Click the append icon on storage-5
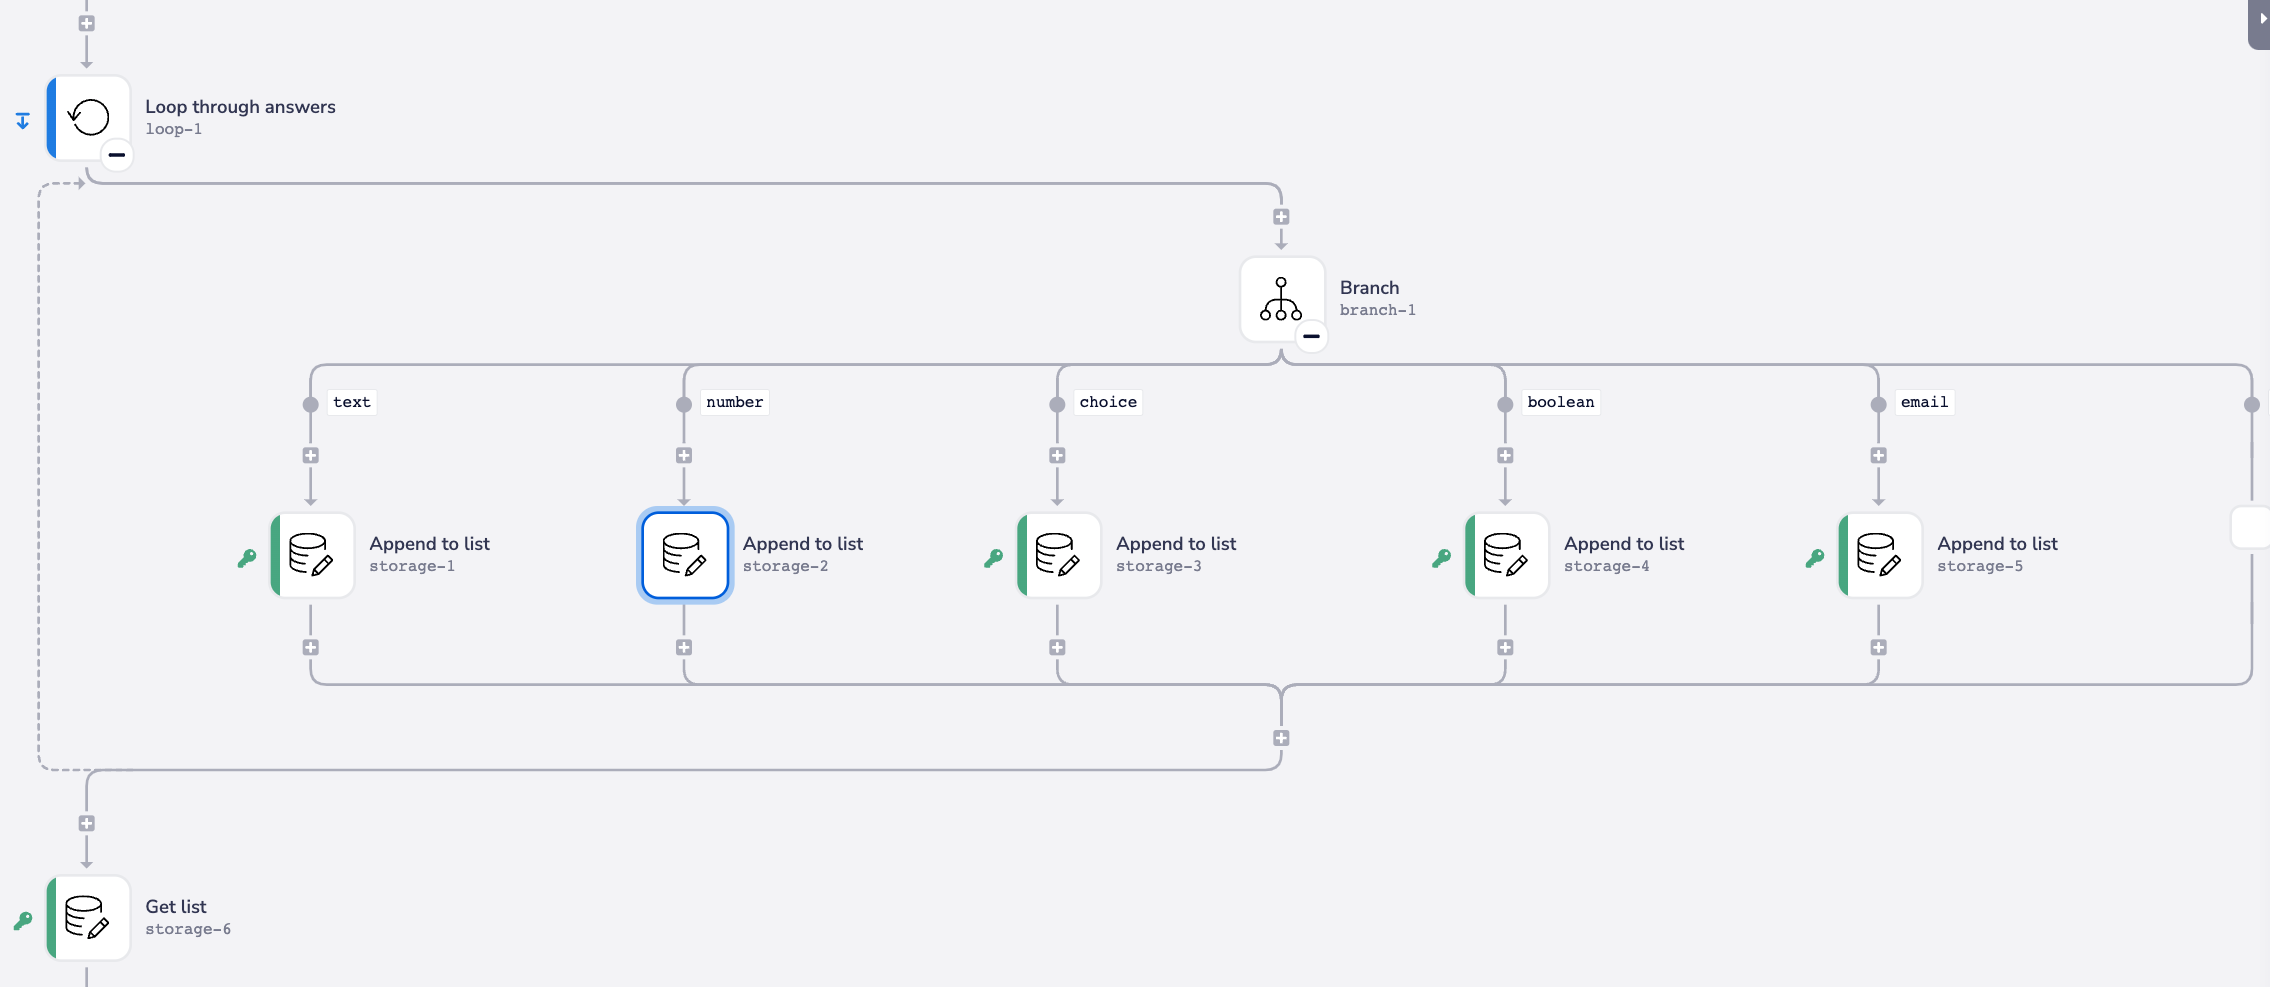2270x987 pixels. [x=1879, y=555]
